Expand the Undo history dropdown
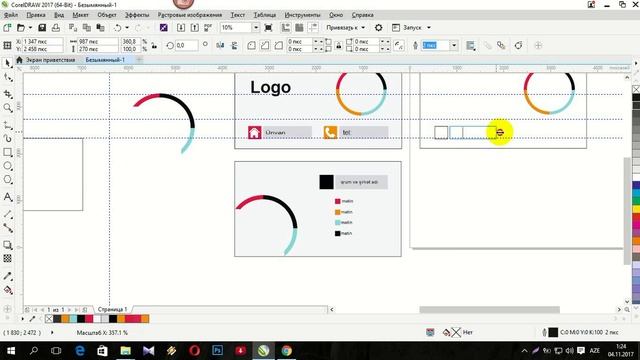Viewport: 640px width, 360px height. (x=127, y=28)
